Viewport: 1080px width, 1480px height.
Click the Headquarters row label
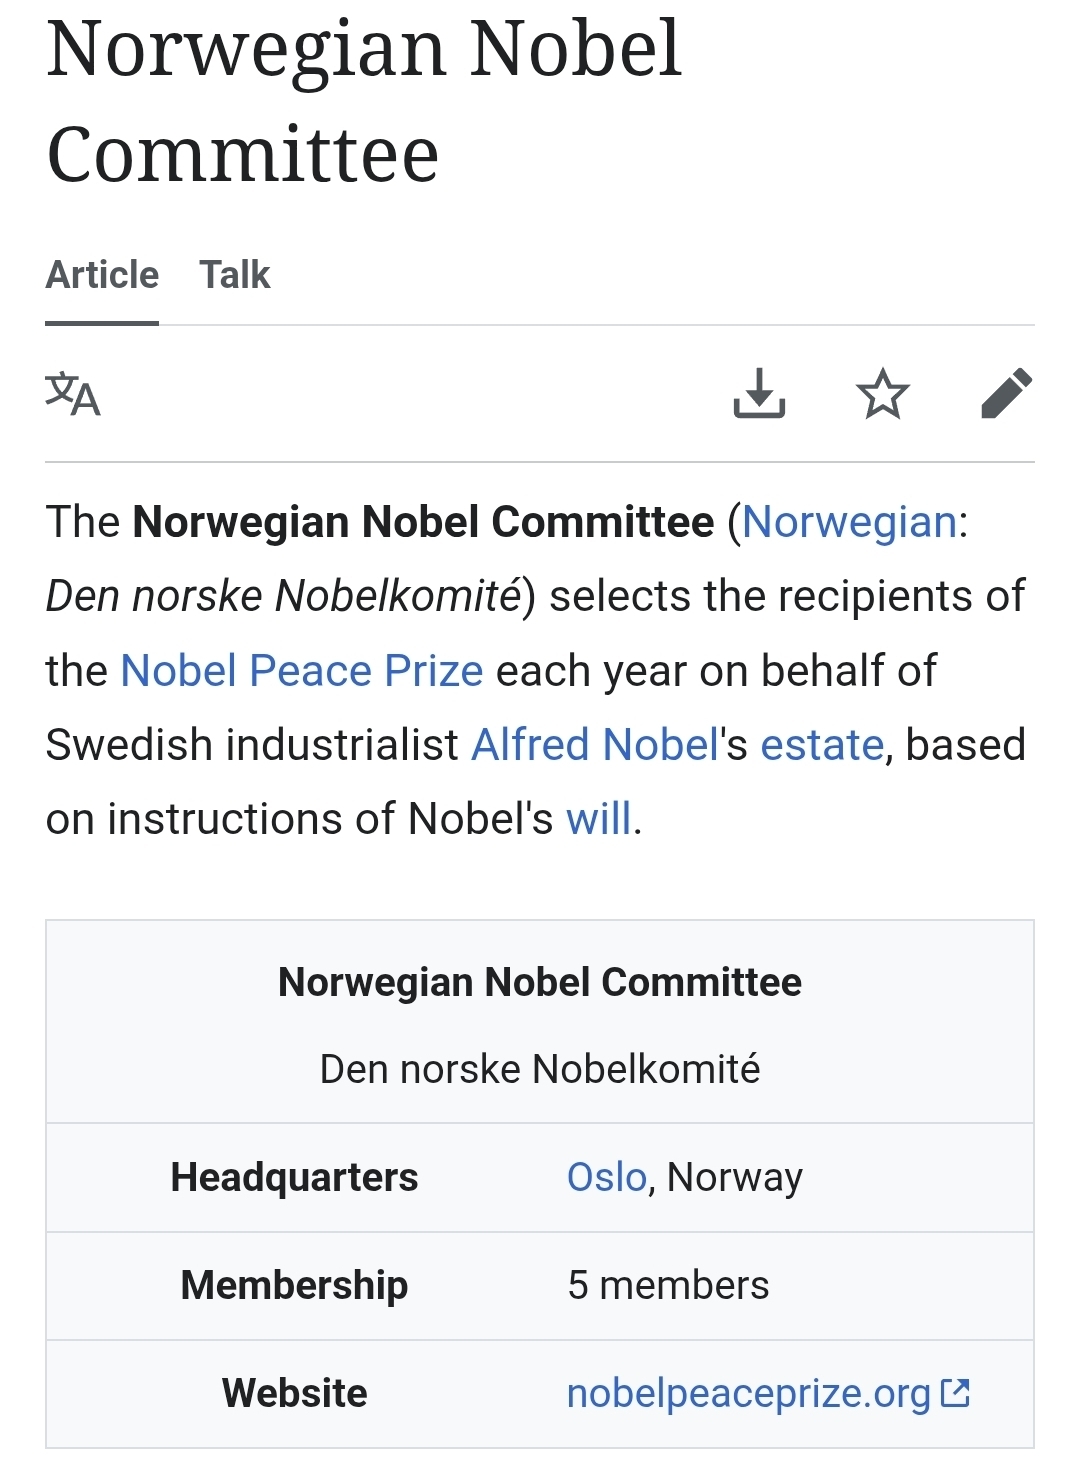point(294,1177)
